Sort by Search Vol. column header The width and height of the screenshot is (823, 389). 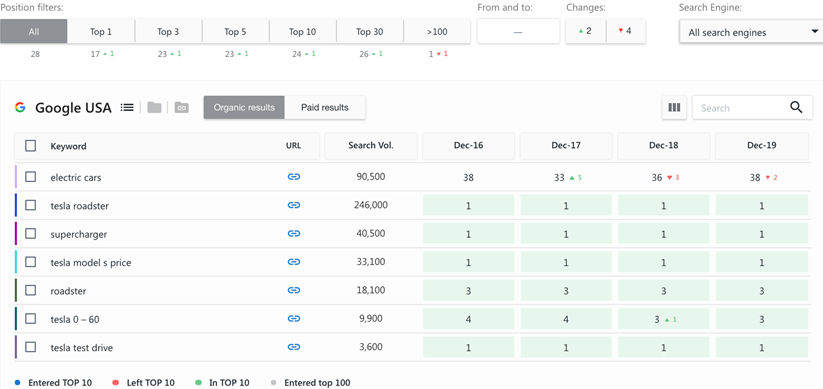(371, 145)
